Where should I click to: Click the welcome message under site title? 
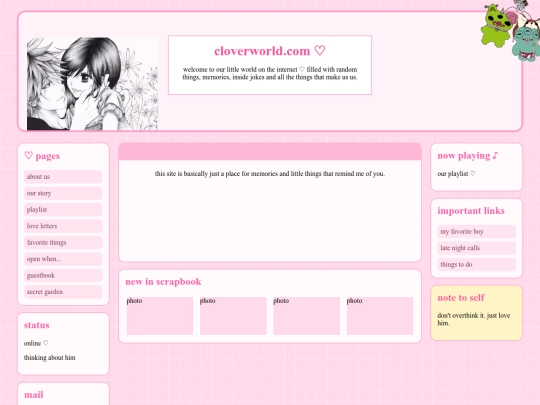[x=270, y=73]
